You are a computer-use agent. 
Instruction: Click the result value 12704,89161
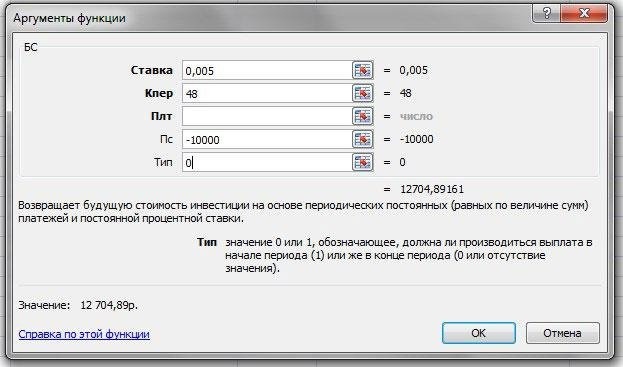[432, 189]
